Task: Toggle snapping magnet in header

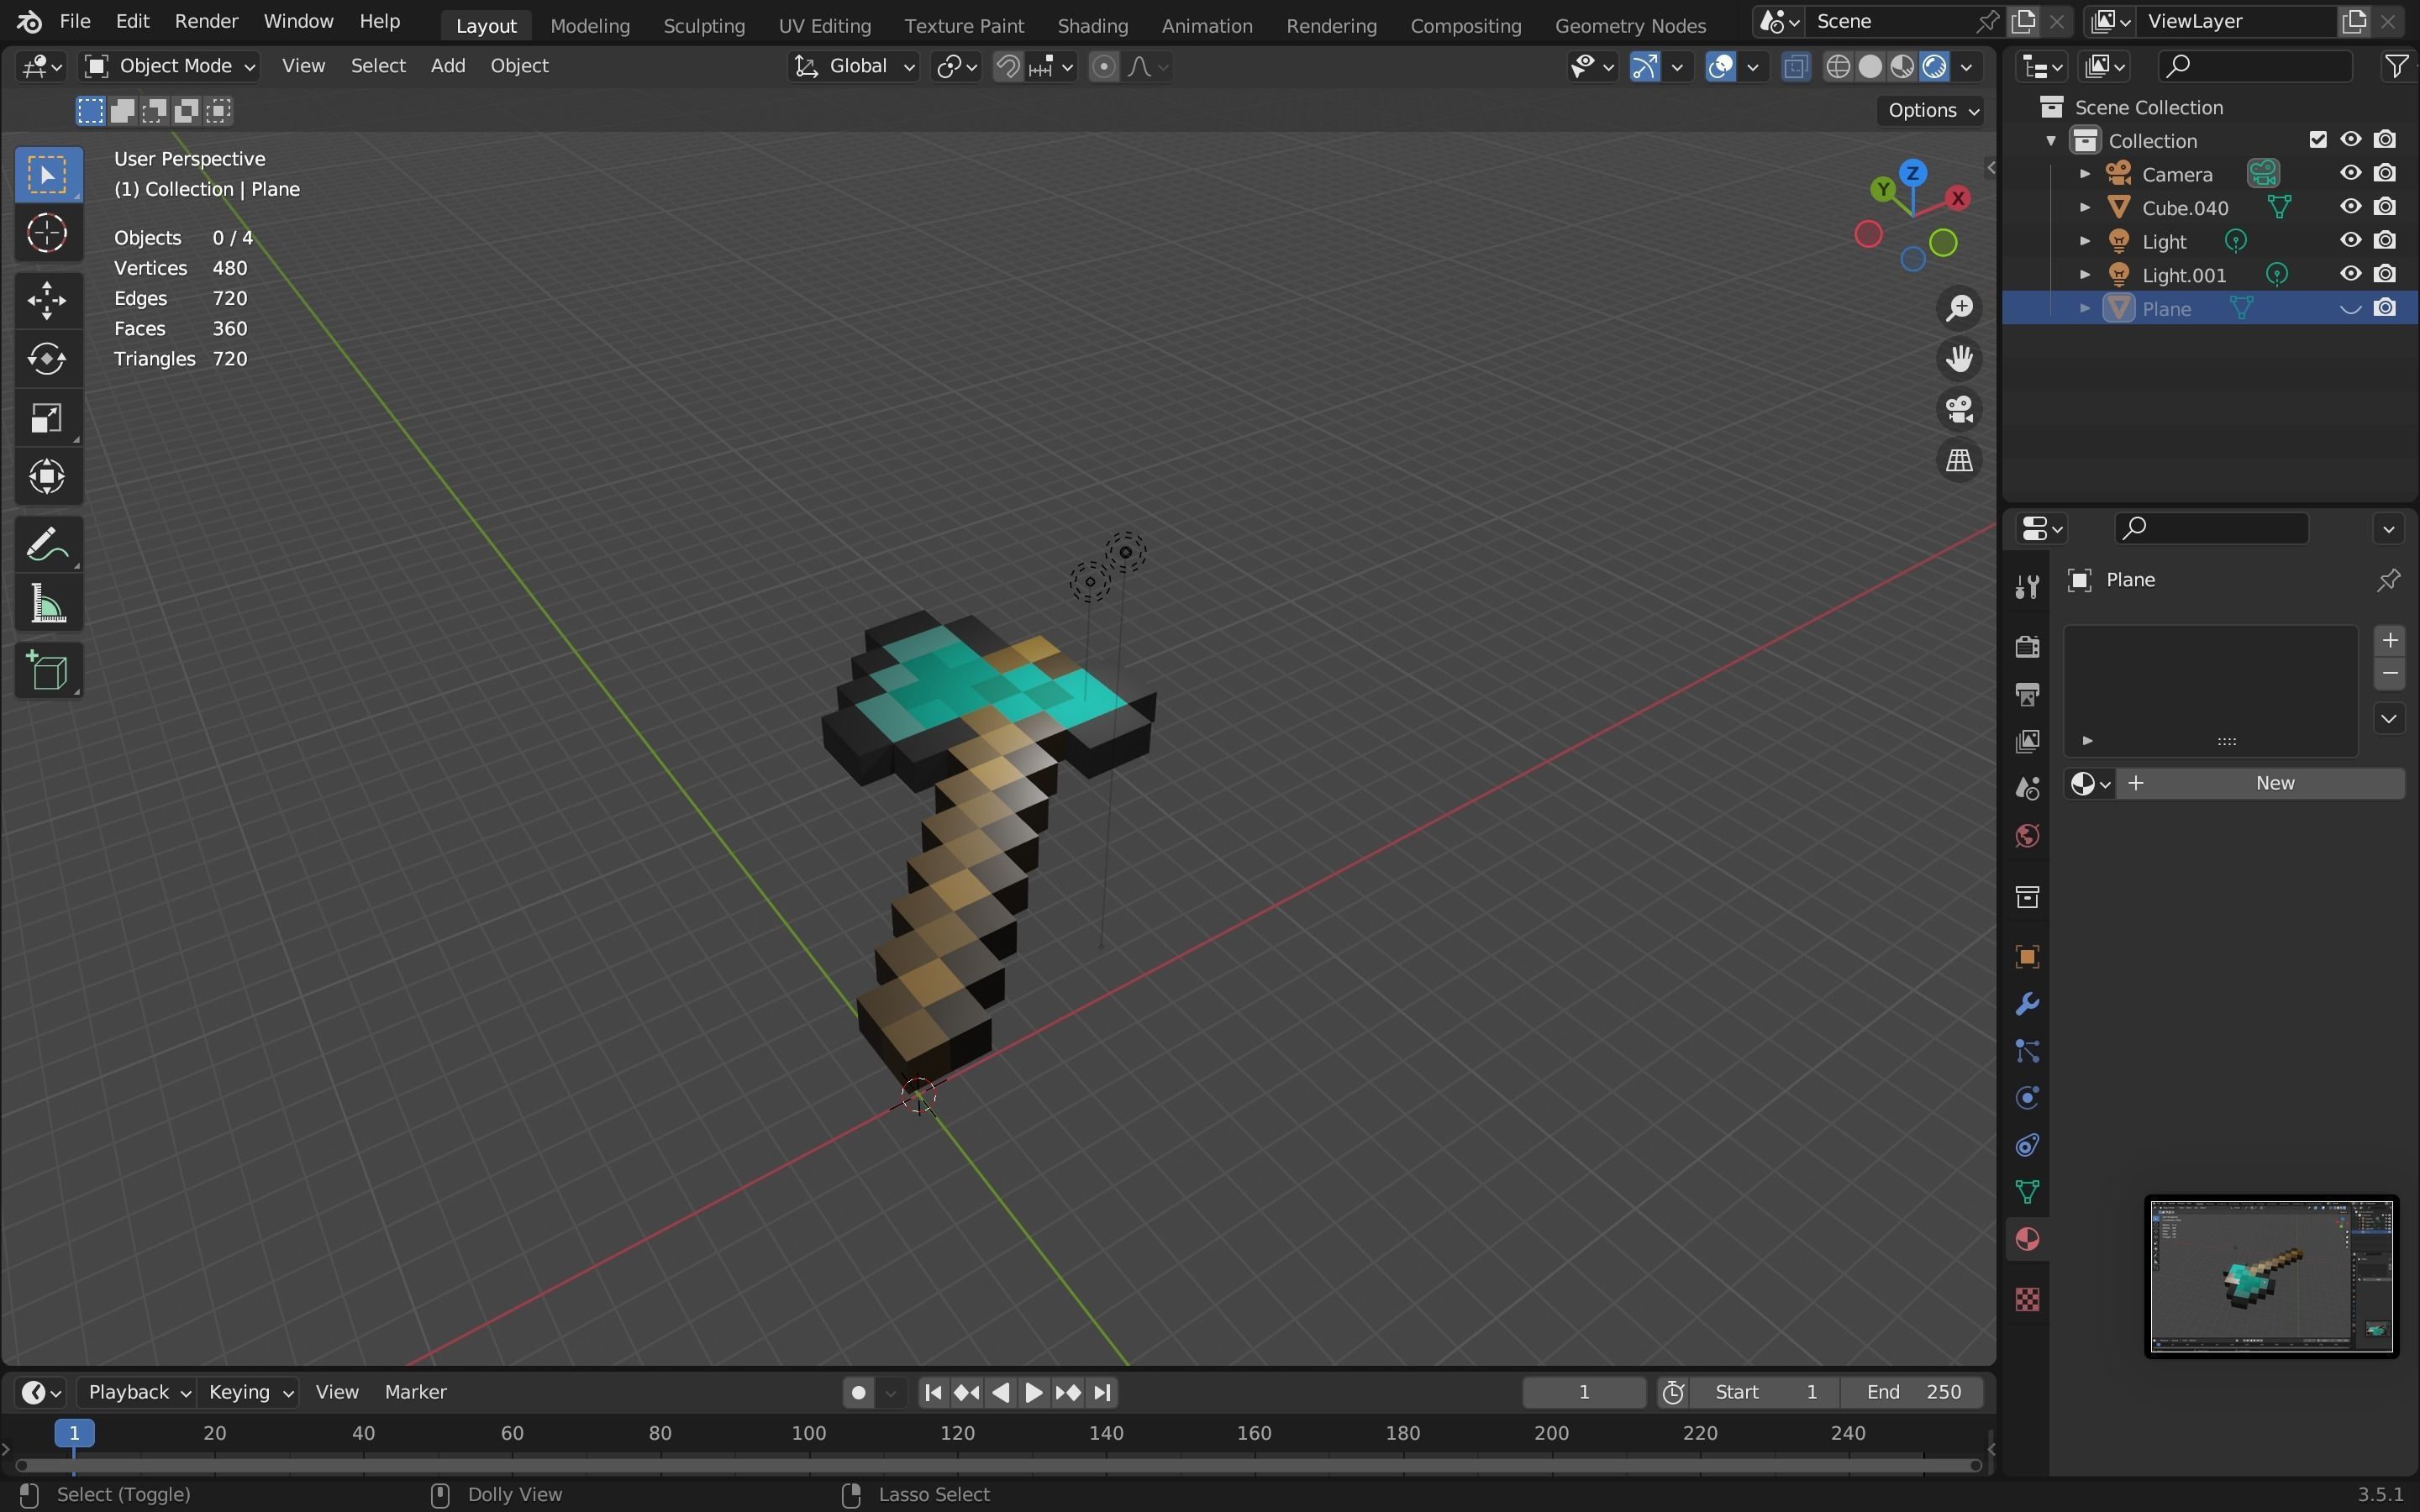Action: click(x=1008, y=66)
